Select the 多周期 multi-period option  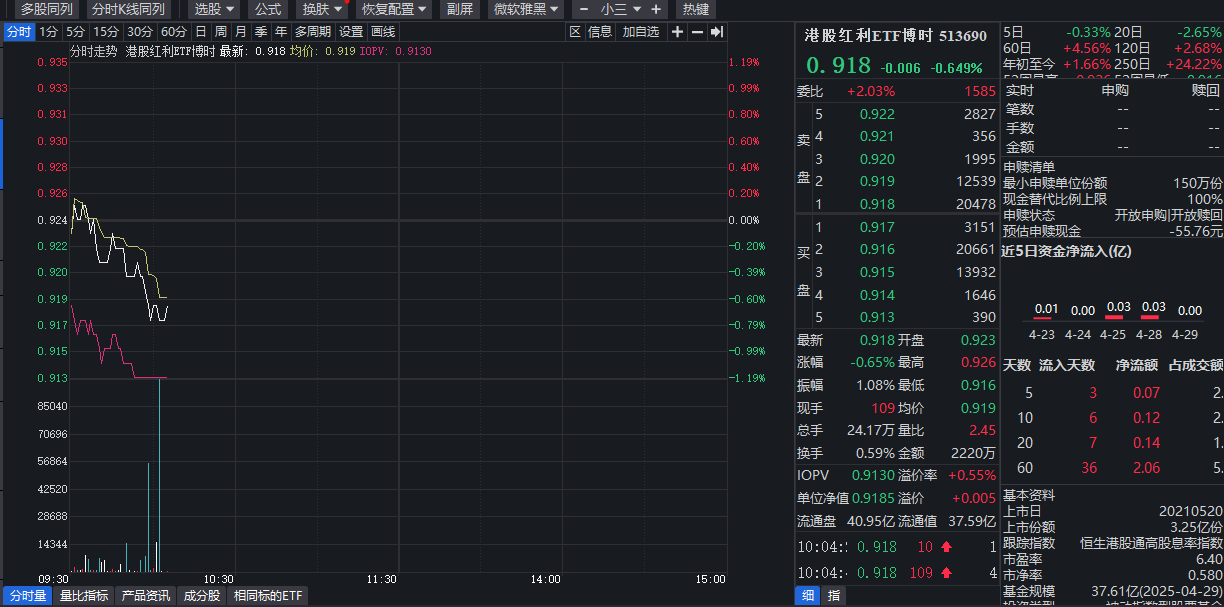tap(313, 31)
